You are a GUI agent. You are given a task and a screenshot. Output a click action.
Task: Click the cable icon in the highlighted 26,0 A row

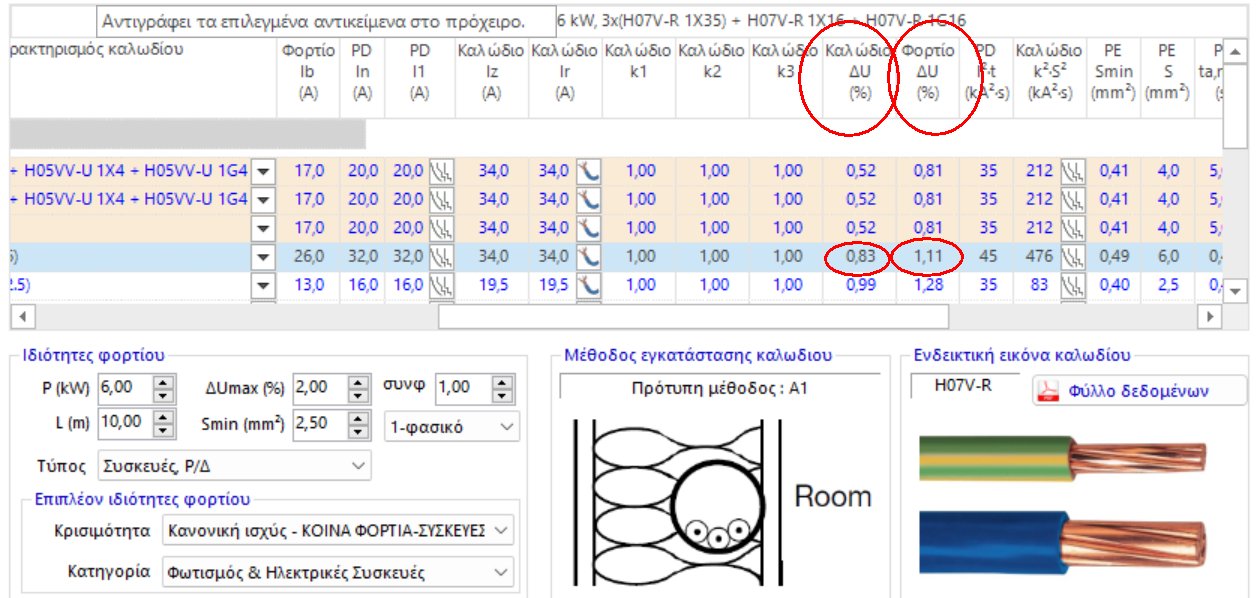(x=589, y=257)
